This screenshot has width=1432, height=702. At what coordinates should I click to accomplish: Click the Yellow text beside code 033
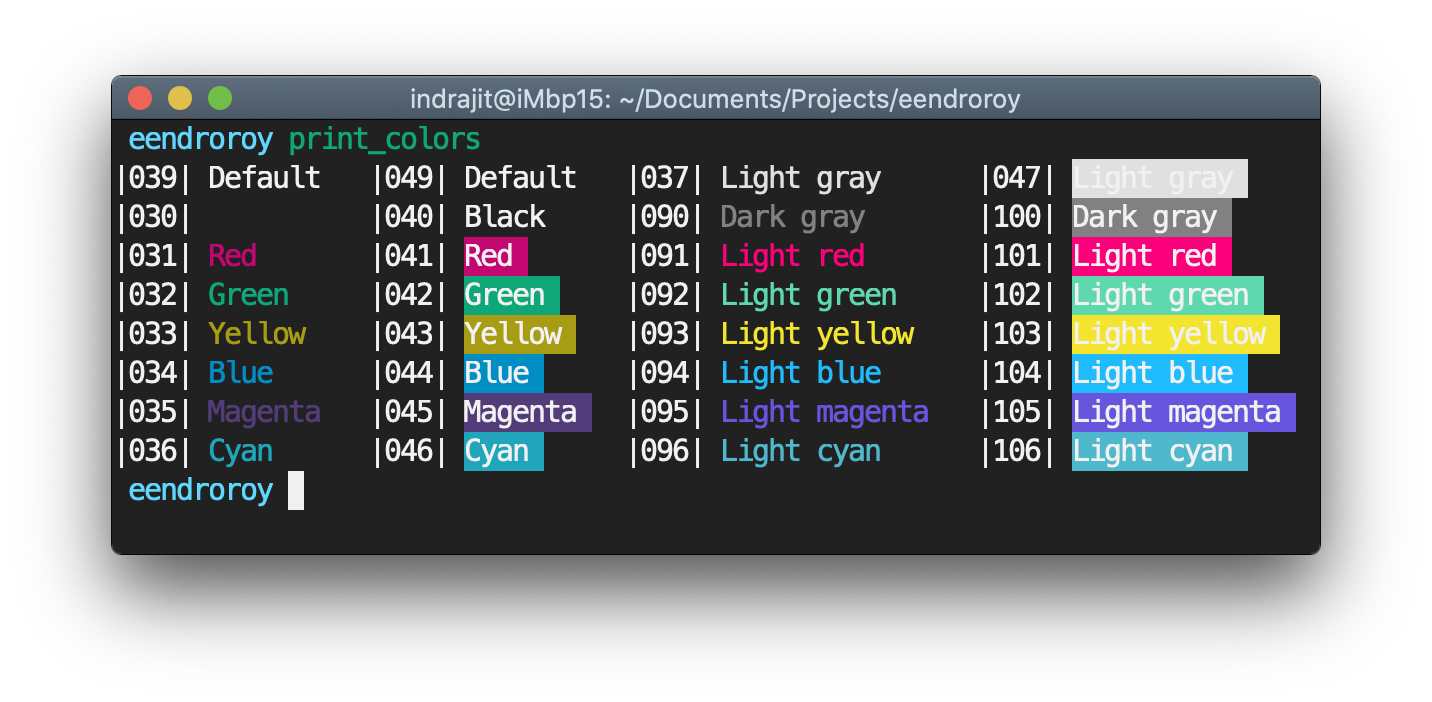pyautogui.click(x=256, y=334)
